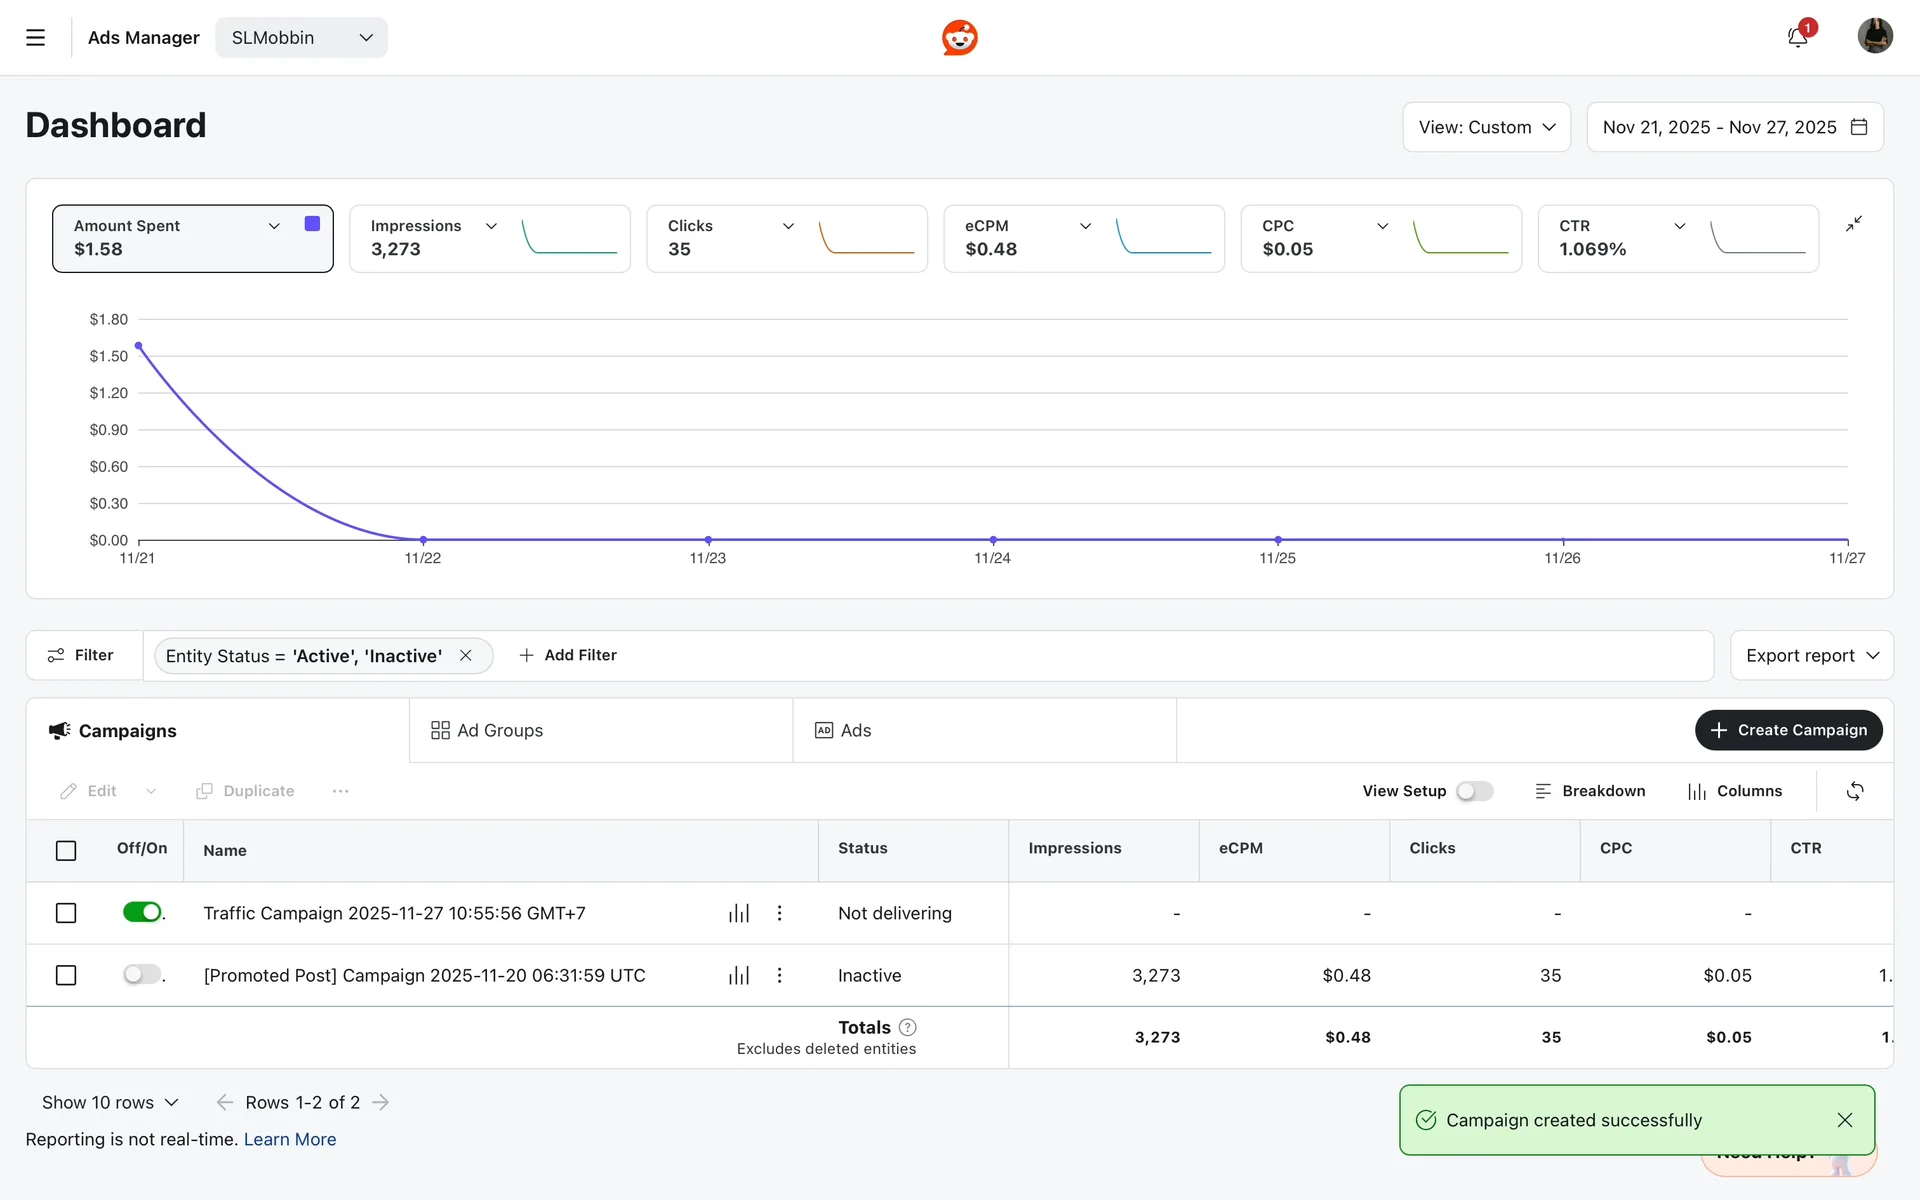Click the Create Campaign button
Viewport: 1920px width, 1200px height.
(x=1788, y=730)
